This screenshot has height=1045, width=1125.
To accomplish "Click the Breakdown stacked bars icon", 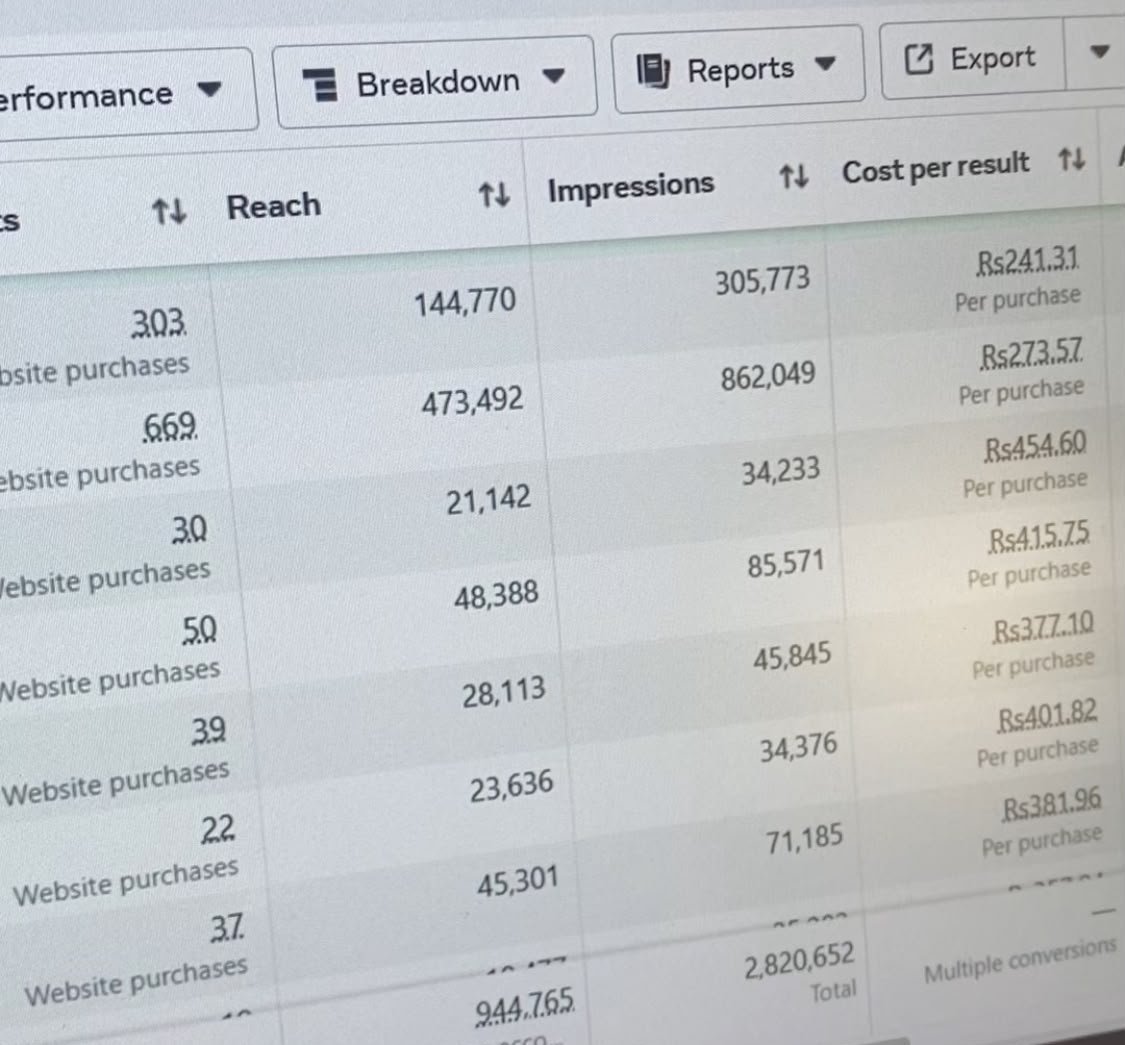I will 321,85.
